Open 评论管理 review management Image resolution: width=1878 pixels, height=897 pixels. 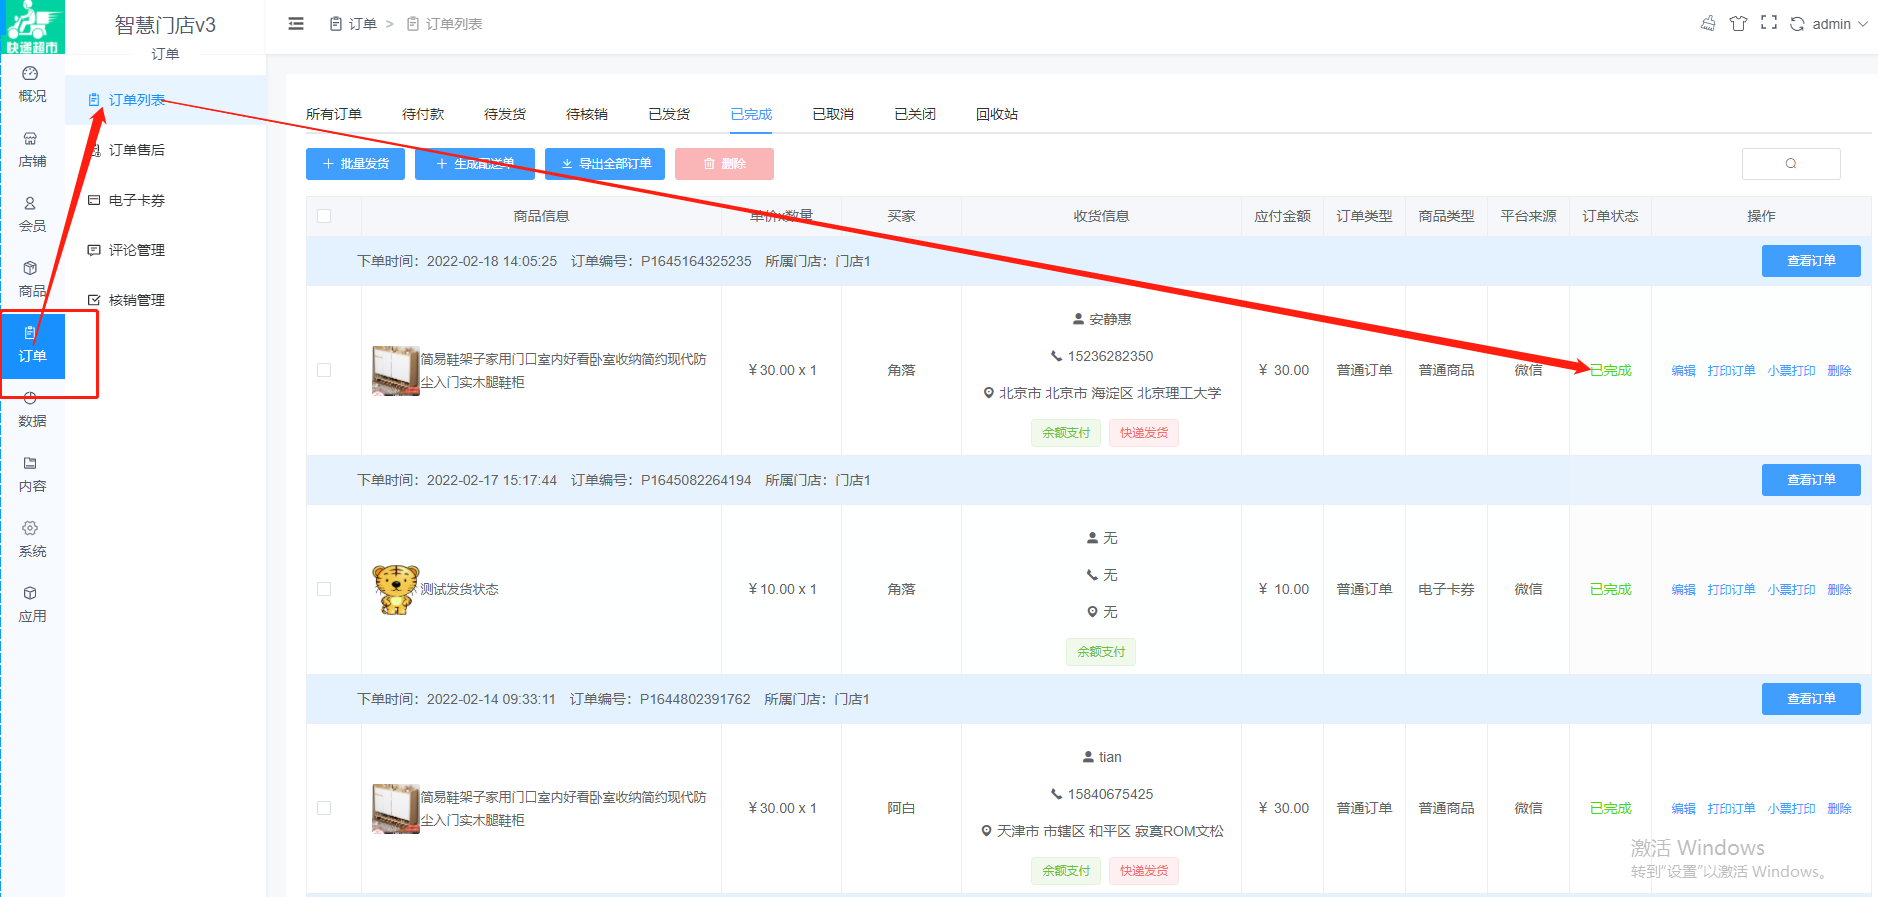click(165, 250)
